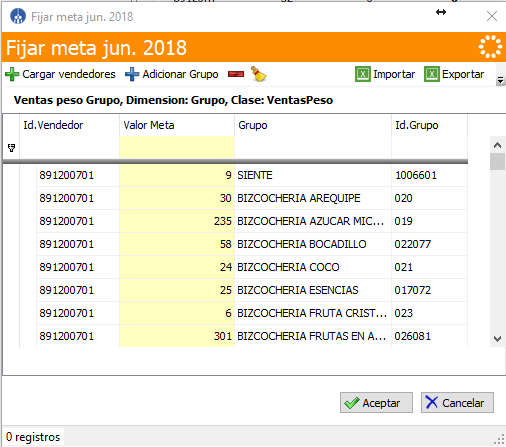Click the window resize grip corner

click(499, 440)
